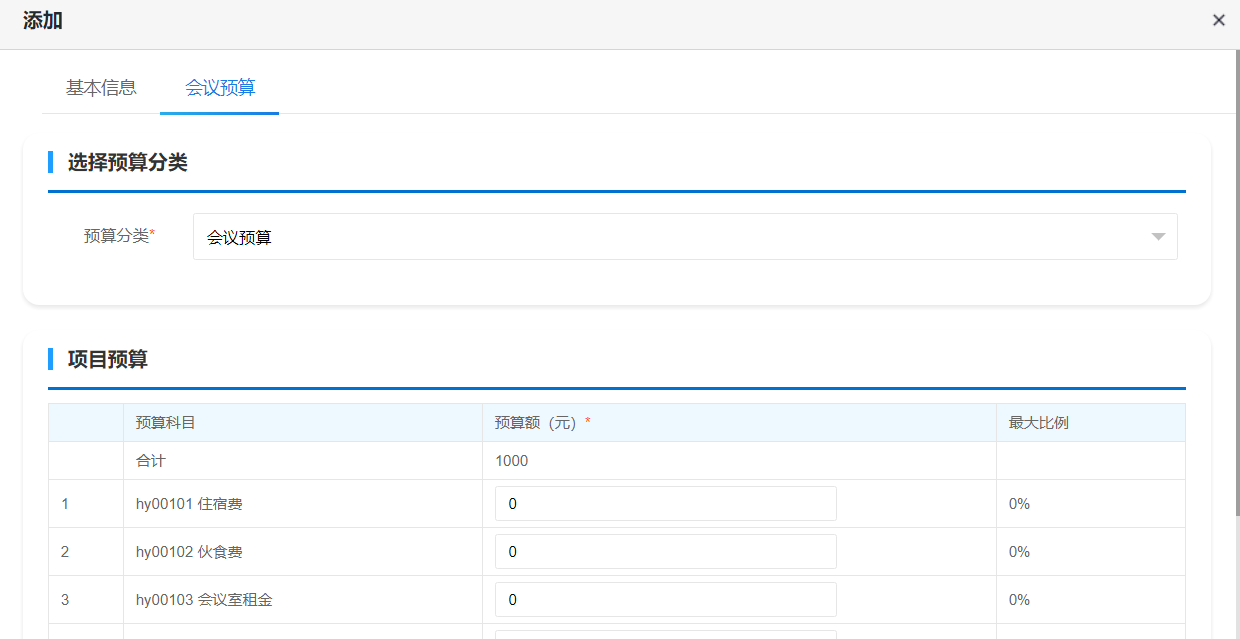Switch to the 基本信息 tab

pyautogui.click(x=101, y=88)
